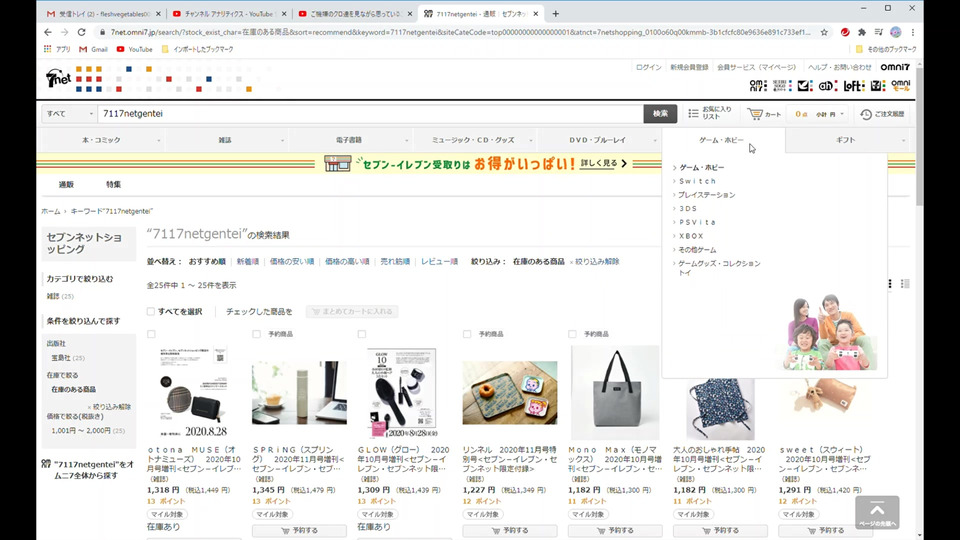The height and width of the screenshot is (540, 960).
Task: Jump to page top button
Action: coord(877,512)
